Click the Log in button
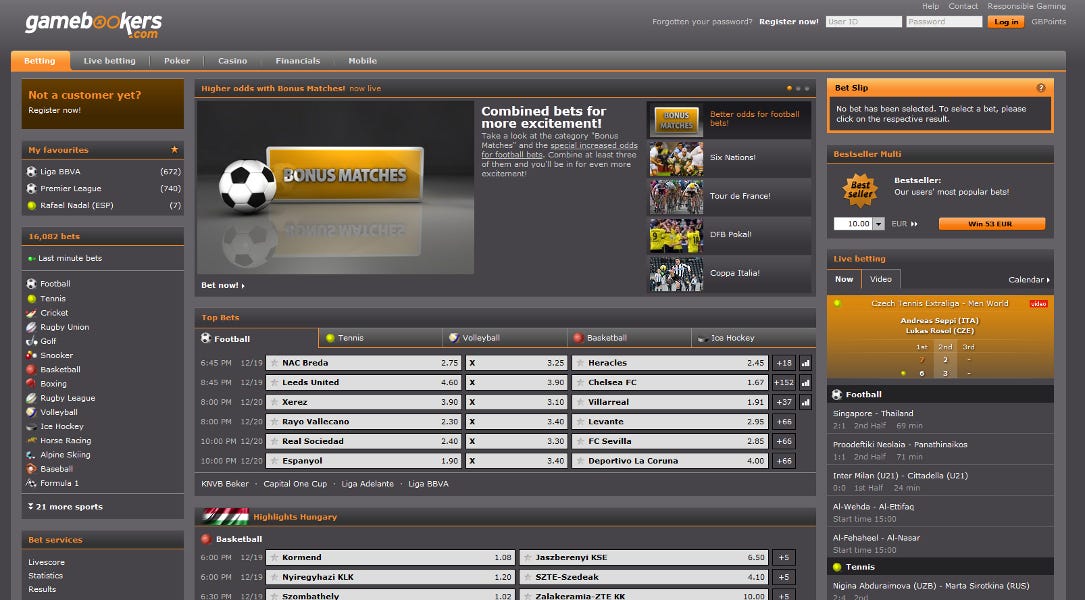1085x600 pixels. [1005, 21]
